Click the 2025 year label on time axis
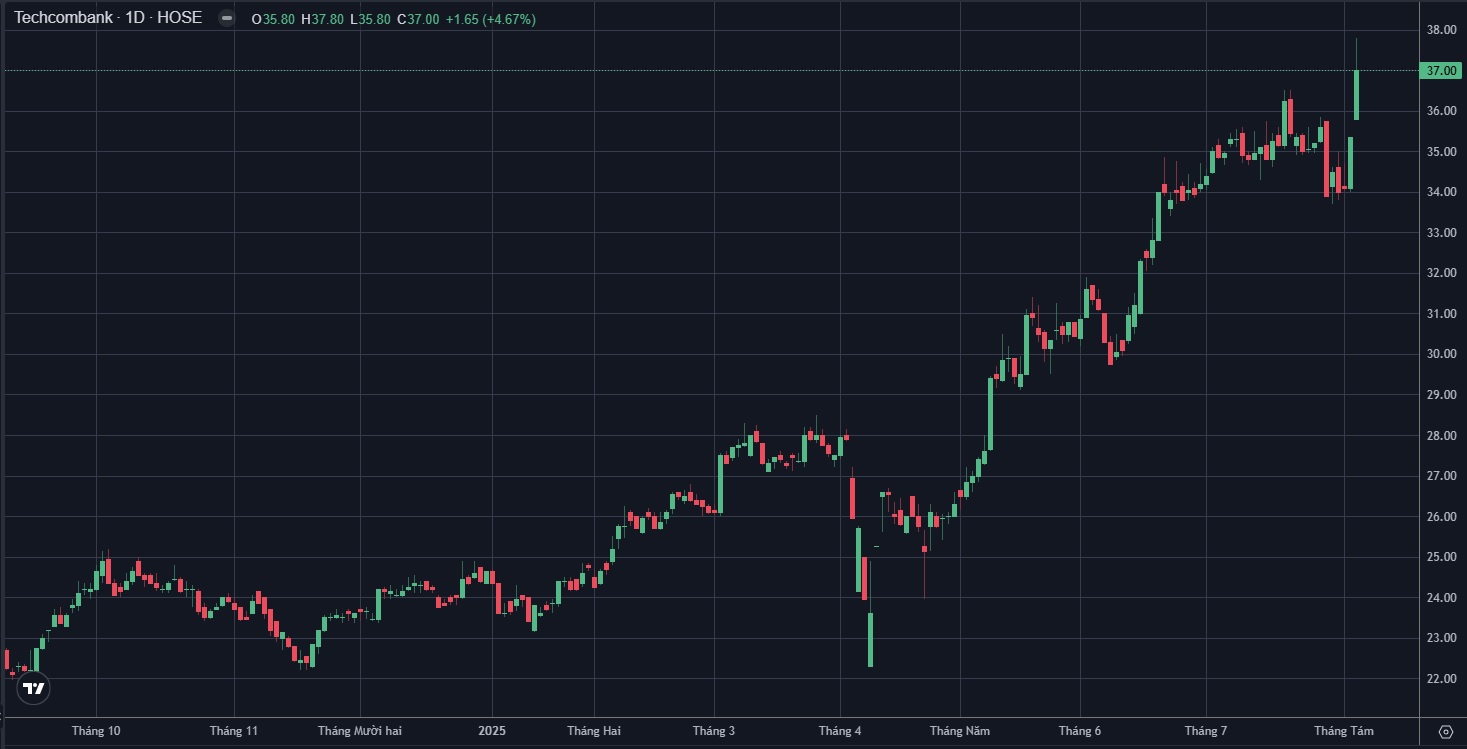The width and height of the screenshot is (1467, 749). [492, 731]
